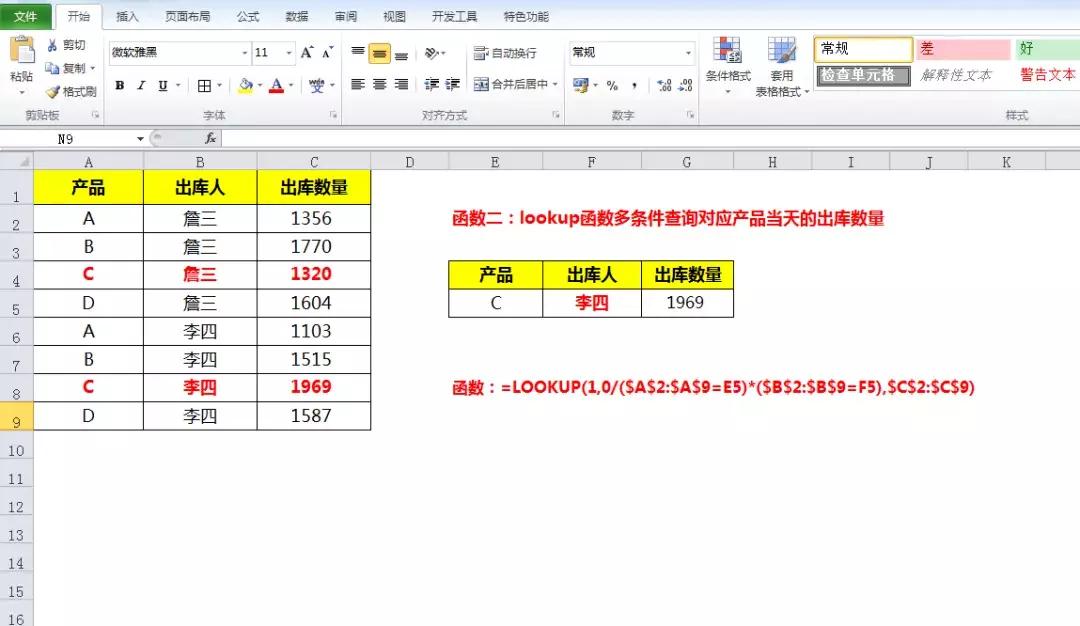Click the phonetic guide (文) icon

click(x=316, y=85)
